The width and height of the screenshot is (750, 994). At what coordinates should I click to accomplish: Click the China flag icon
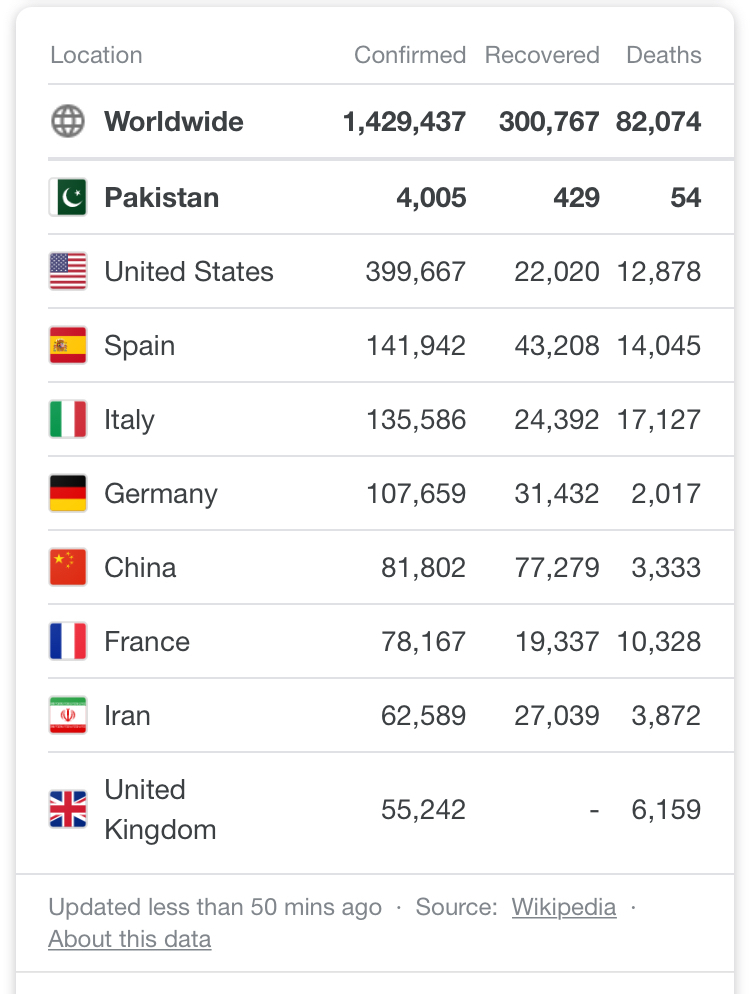tap(68, 567)
